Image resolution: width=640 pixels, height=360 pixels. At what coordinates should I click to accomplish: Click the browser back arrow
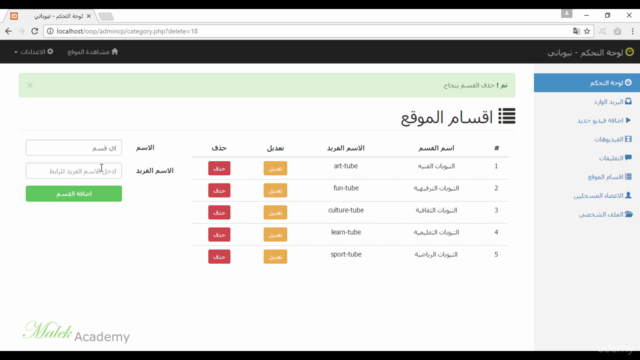click(9, 31)
